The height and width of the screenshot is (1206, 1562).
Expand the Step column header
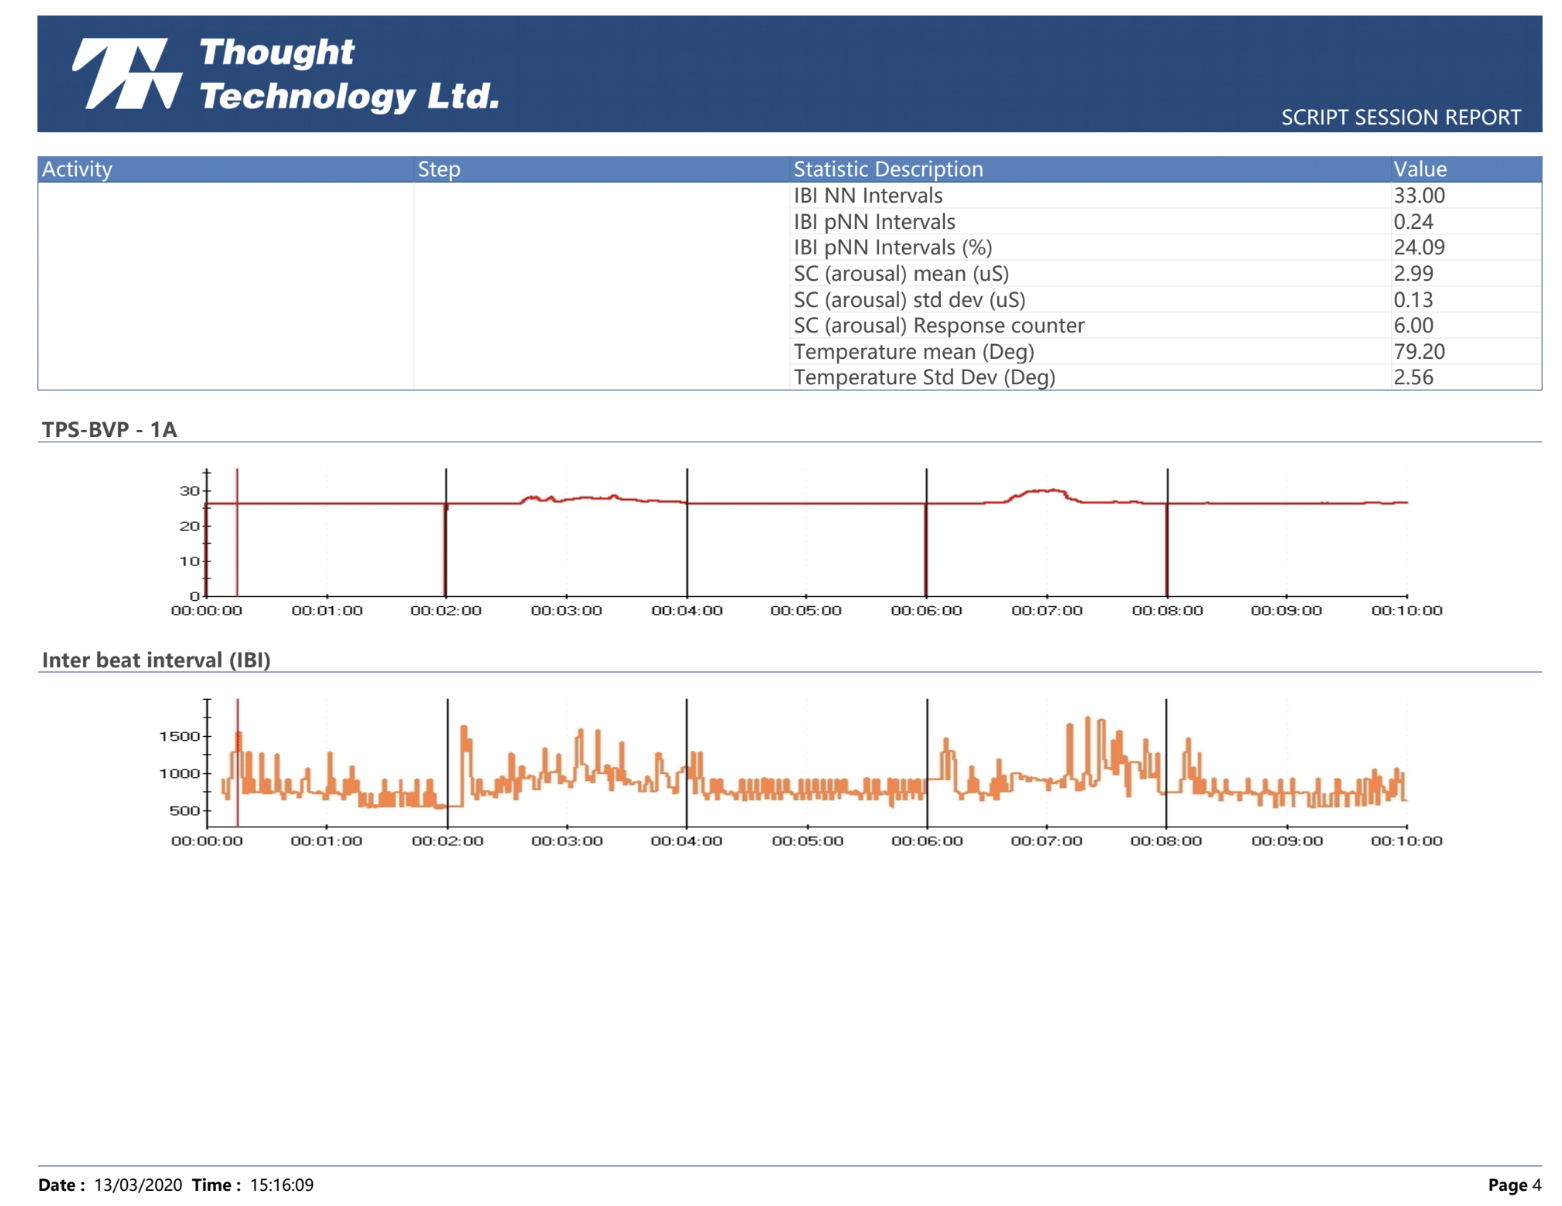(438, 169)
